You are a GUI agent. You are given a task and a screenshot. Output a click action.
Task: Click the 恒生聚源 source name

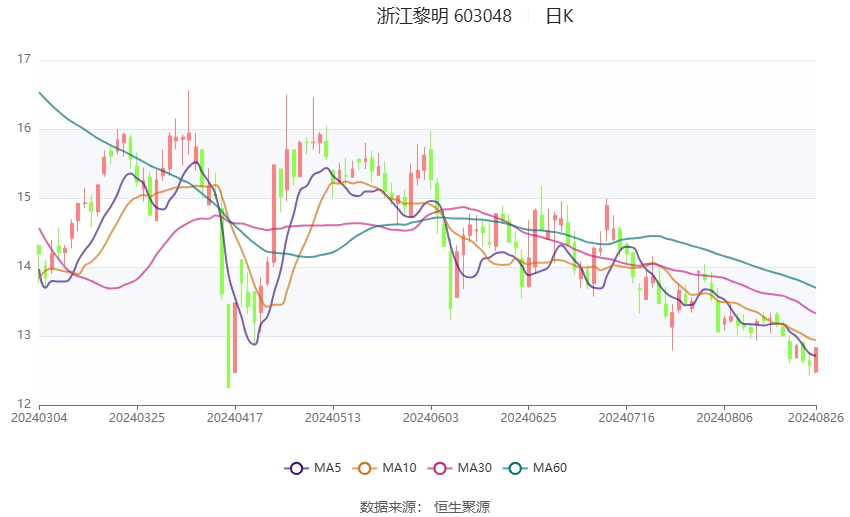point(462,507)
